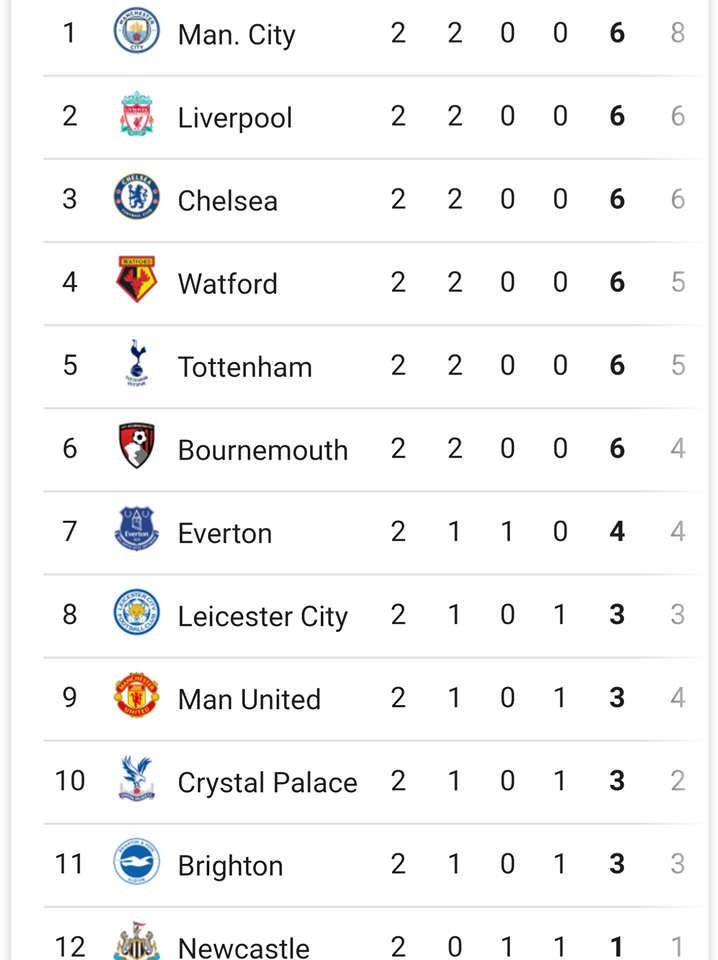The width and height of the screenshot is (718, 960).
Task: Click the Leicester City club crest
Action: (136, 612)
